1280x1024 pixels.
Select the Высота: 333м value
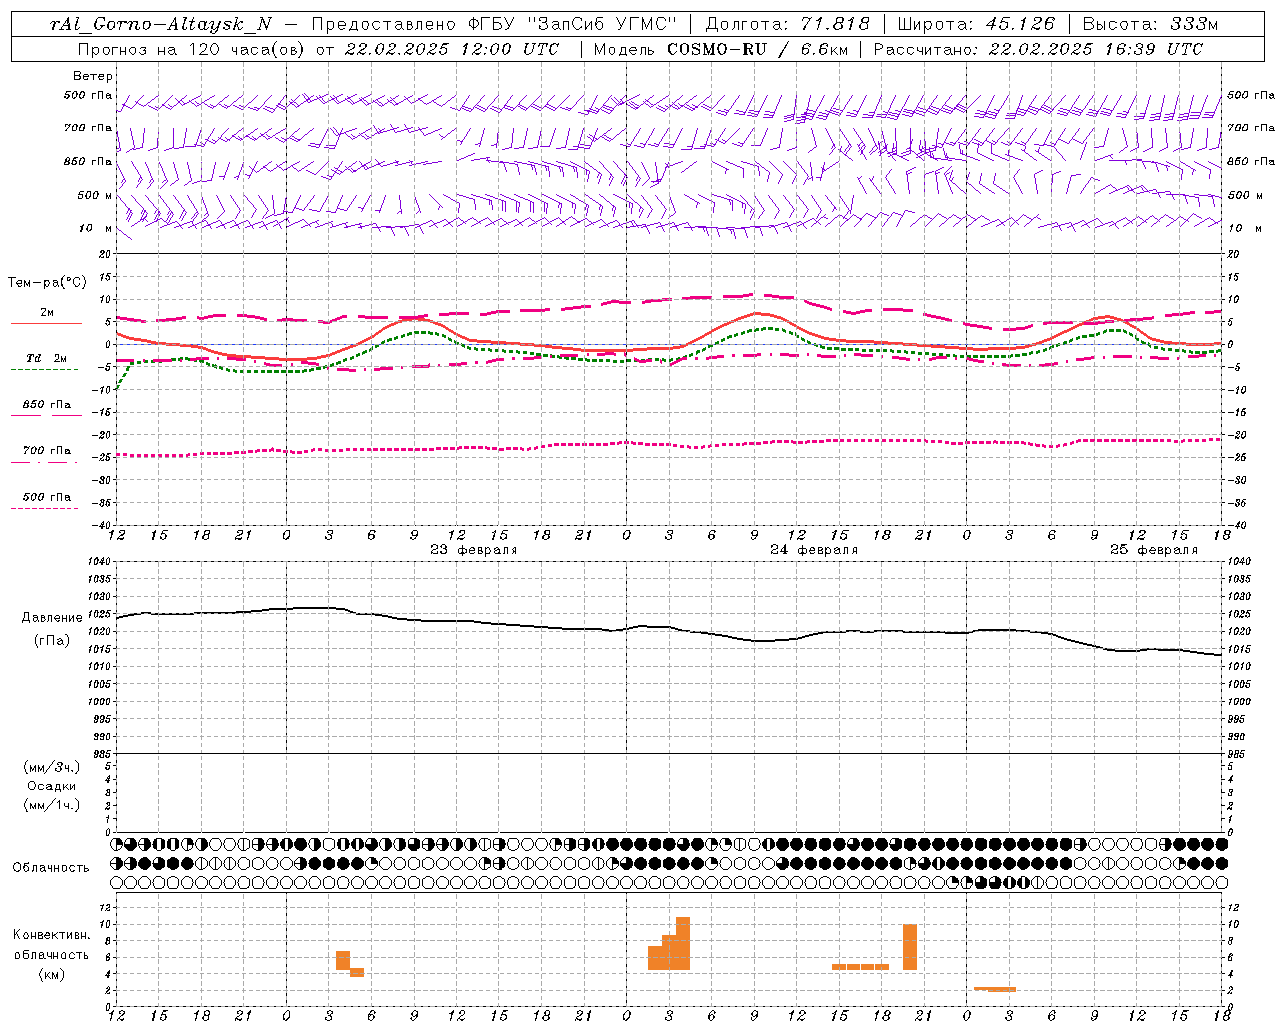pyautogui.click(x=1151, y=24)
